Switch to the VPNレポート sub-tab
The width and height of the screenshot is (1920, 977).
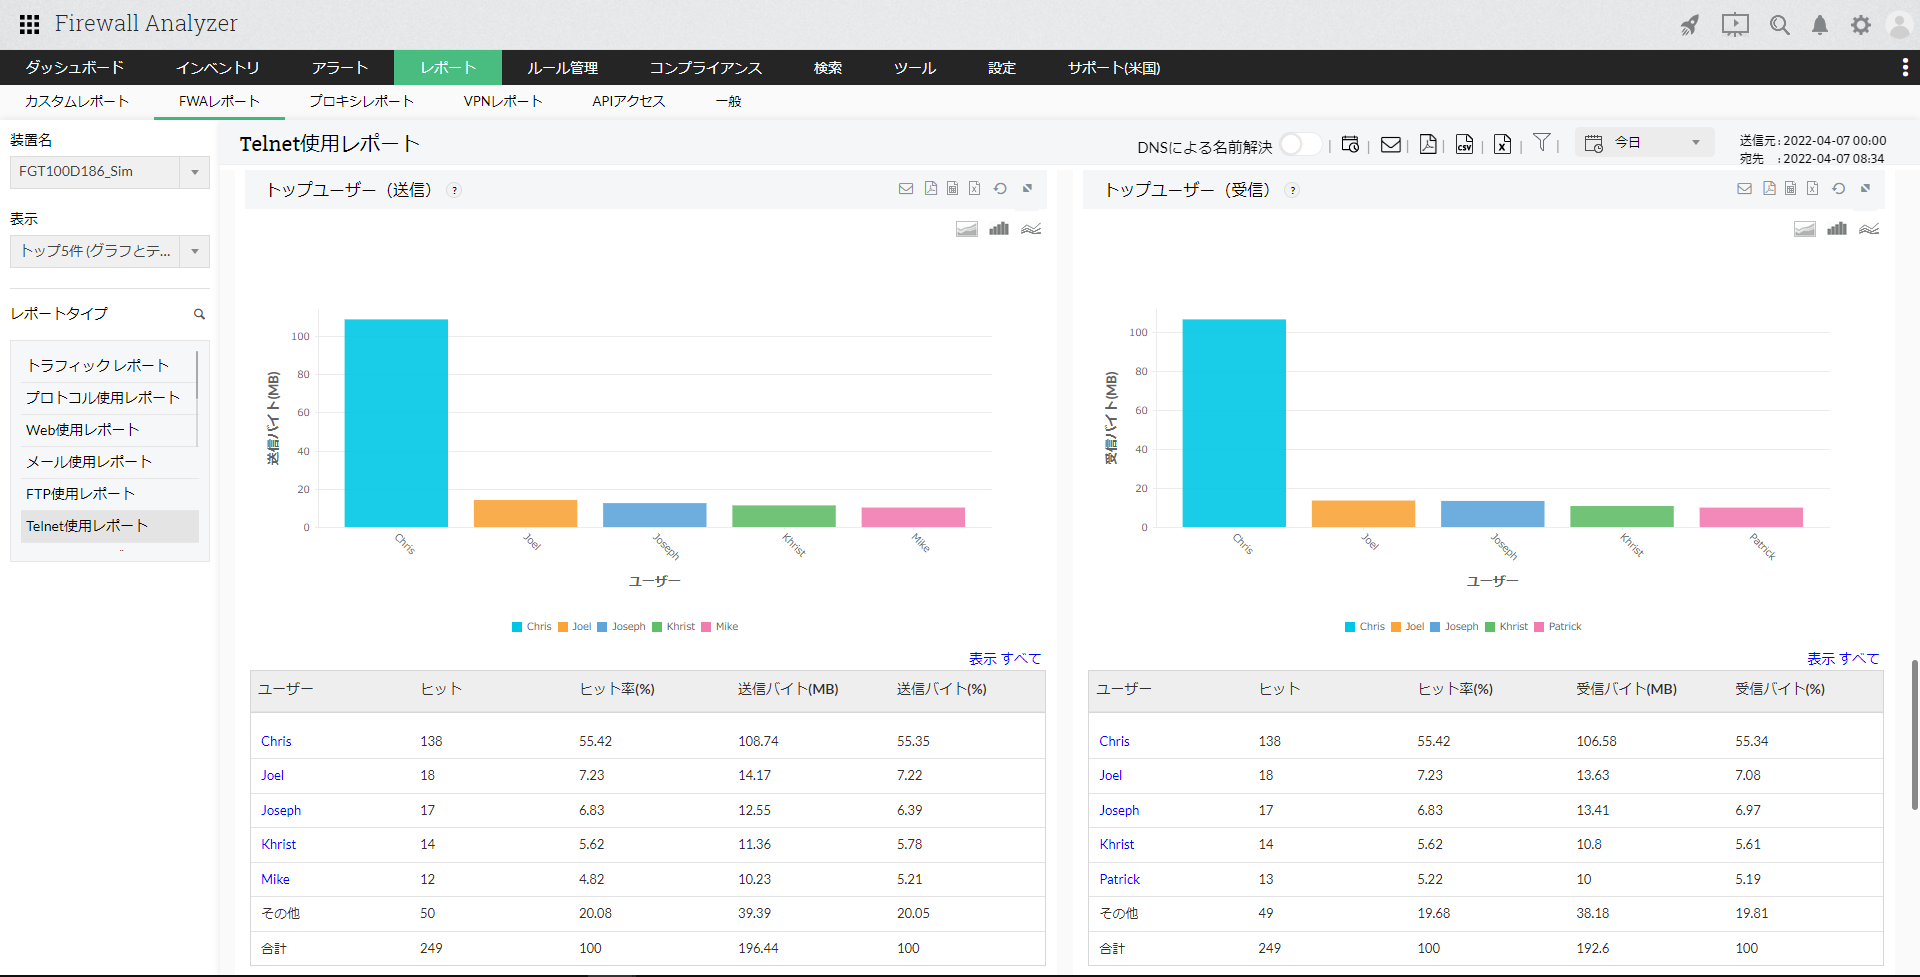pos(502,101)
